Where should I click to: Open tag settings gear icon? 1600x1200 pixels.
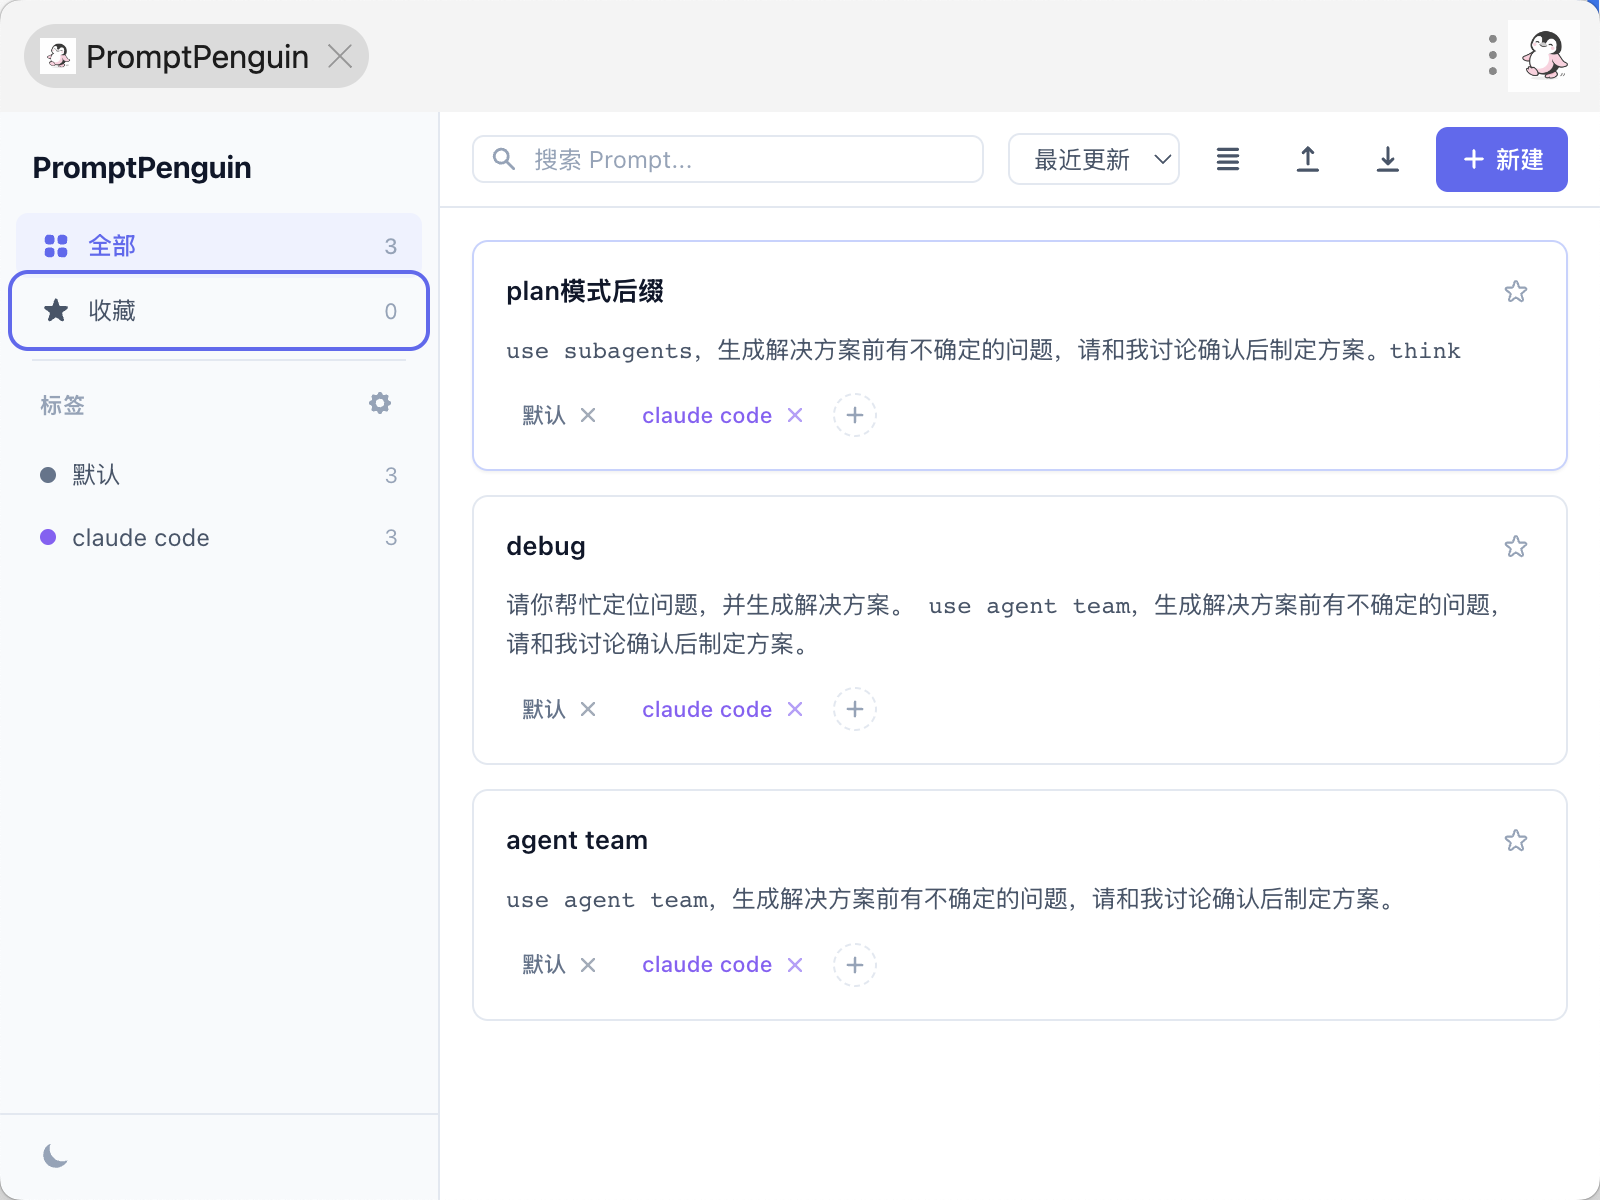click(x=380, y=403)
